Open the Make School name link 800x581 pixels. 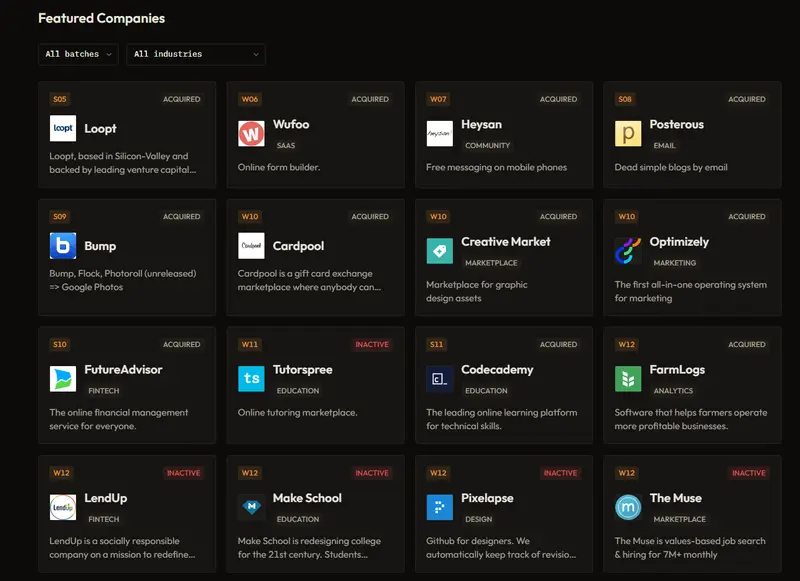point(307,498)
